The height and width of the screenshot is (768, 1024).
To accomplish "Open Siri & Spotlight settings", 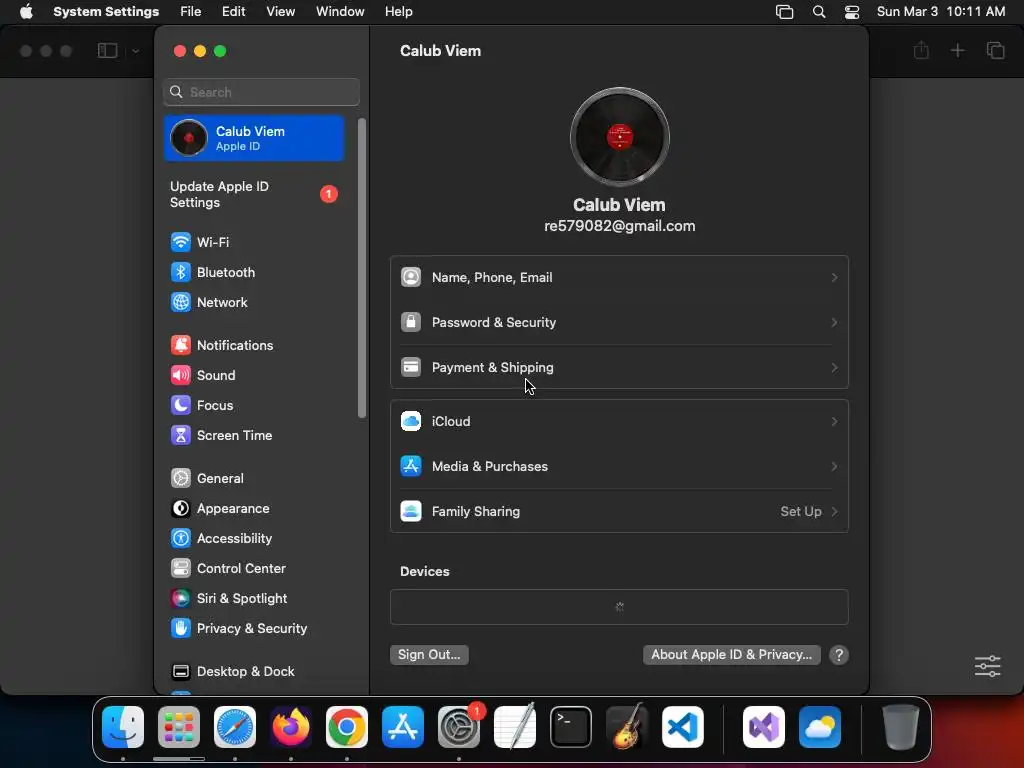I will (229, 599).
